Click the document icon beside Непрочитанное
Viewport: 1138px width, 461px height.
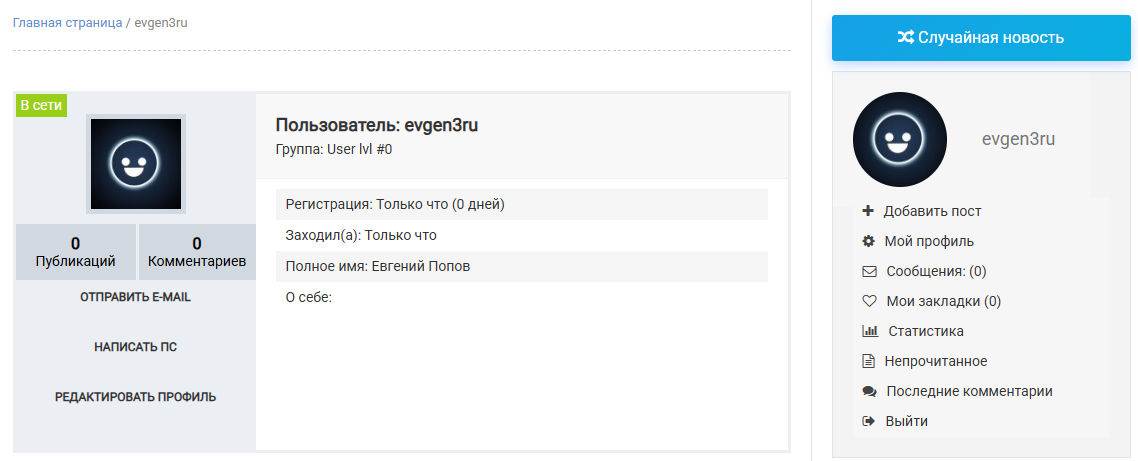tap(868, 361)
